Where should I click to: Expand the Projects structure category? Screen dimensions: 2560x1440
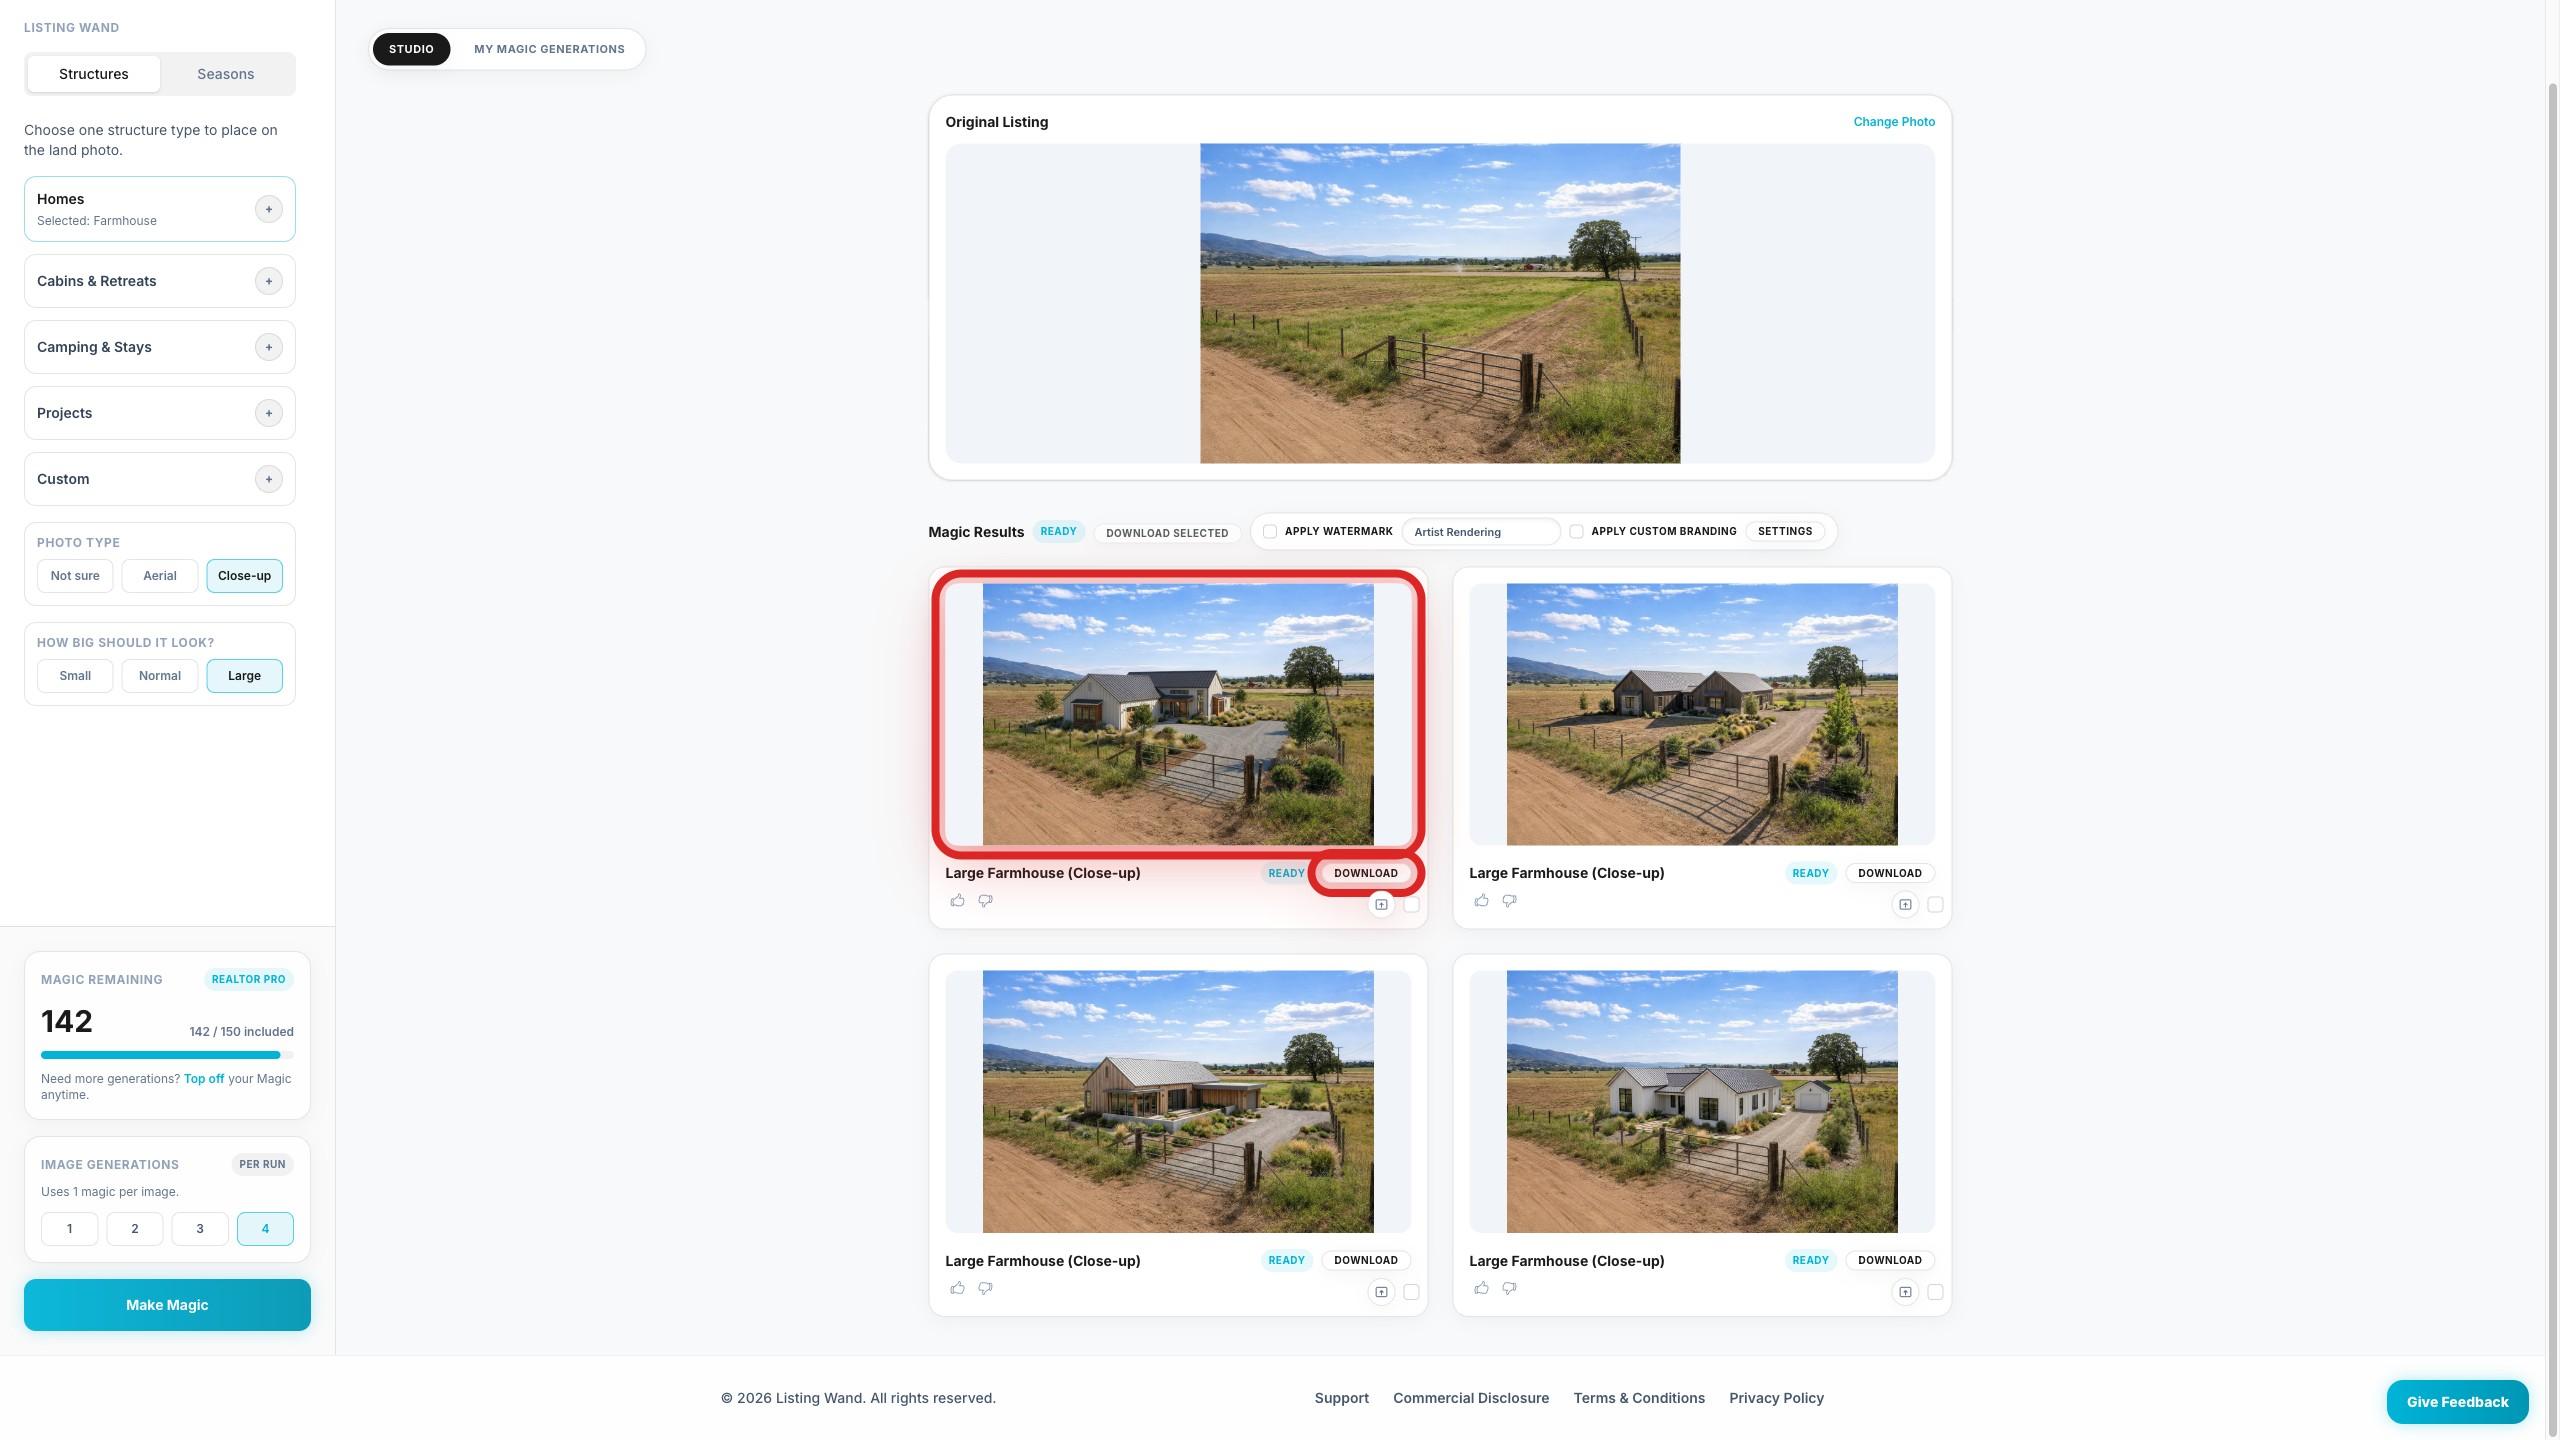(268, 412)
